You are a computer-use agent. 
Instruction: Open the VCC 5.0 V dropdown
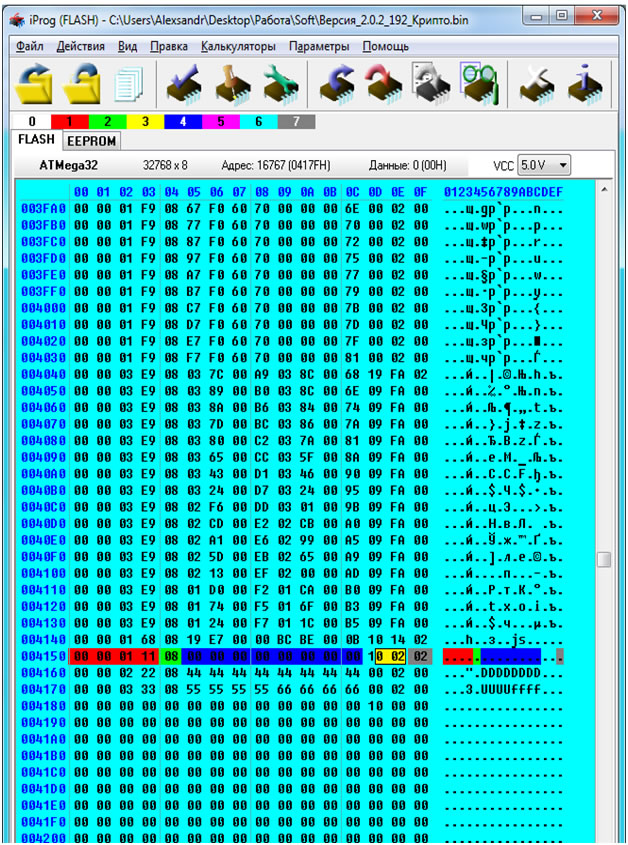click(544, 165)
